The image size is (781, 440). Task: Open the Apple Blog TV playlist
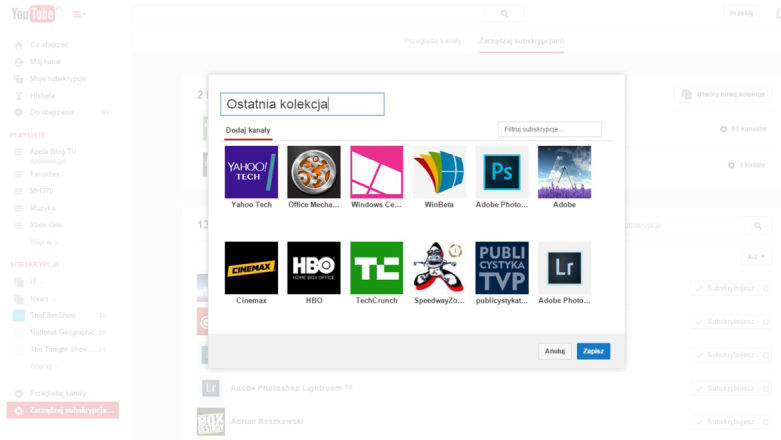[x=53, y=151]
